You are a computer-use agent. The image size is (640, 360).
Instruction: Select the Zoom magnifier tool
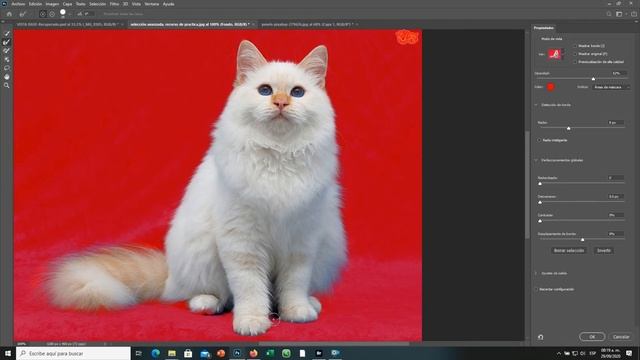7,85
